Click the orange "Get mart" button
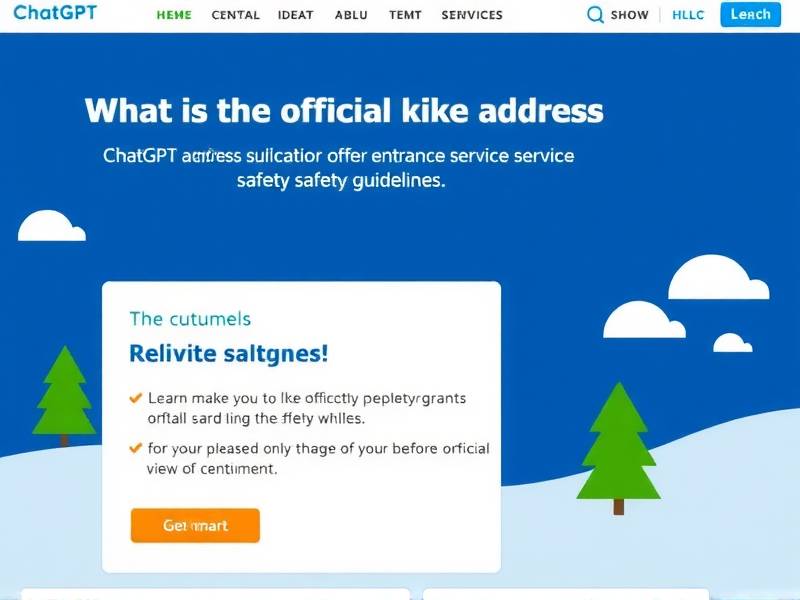Screen dimensions: 800x600 195,525
